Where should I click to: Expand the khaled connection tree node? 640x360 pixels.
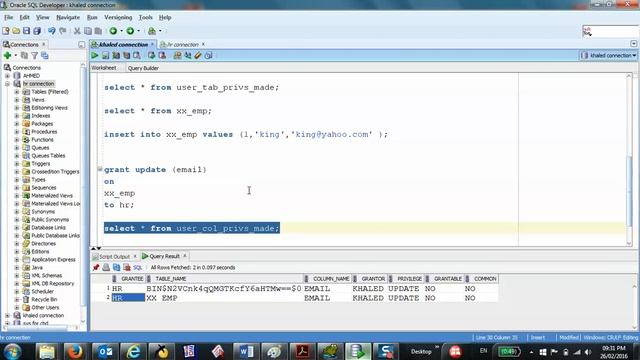click(x=7, y=316)
